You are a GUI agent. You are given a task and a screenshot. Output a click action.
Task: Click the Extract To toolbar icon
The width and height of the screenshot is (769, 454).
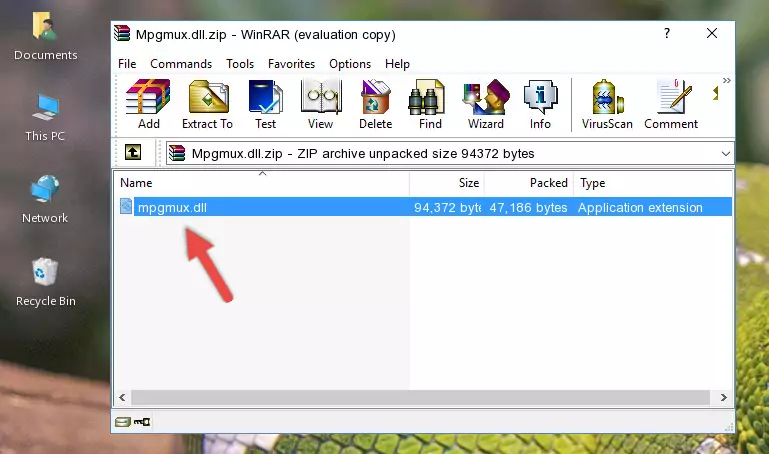207,104
